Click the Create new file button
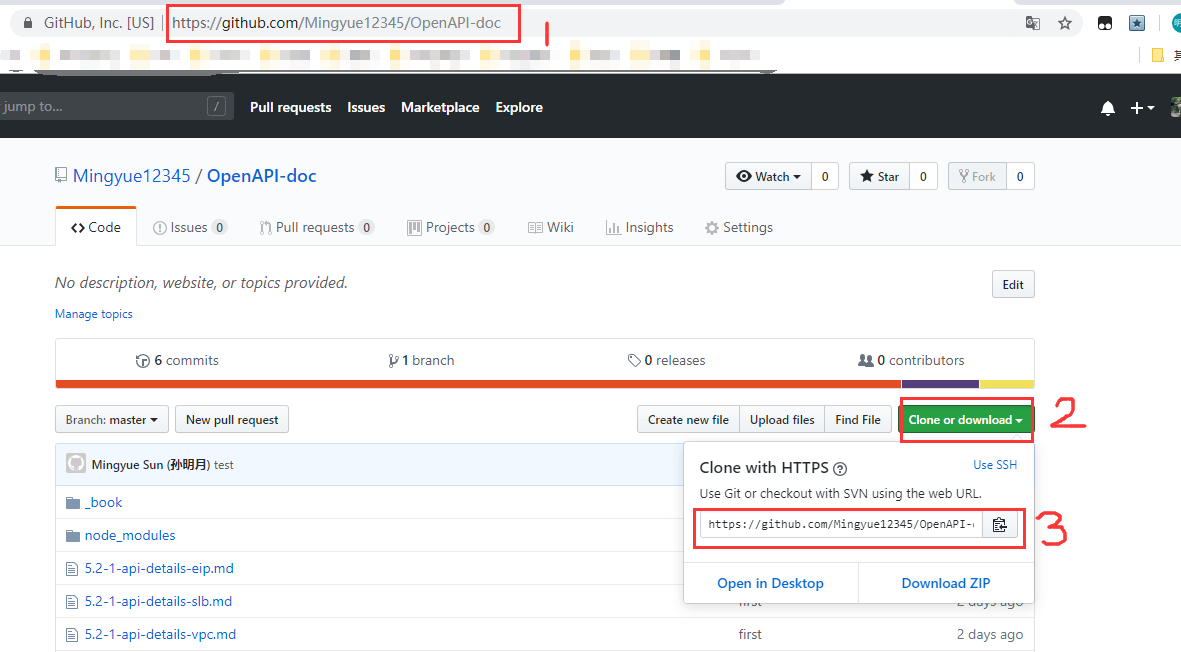This screenshot has width=1181, height=652. (x=688, y=419)
